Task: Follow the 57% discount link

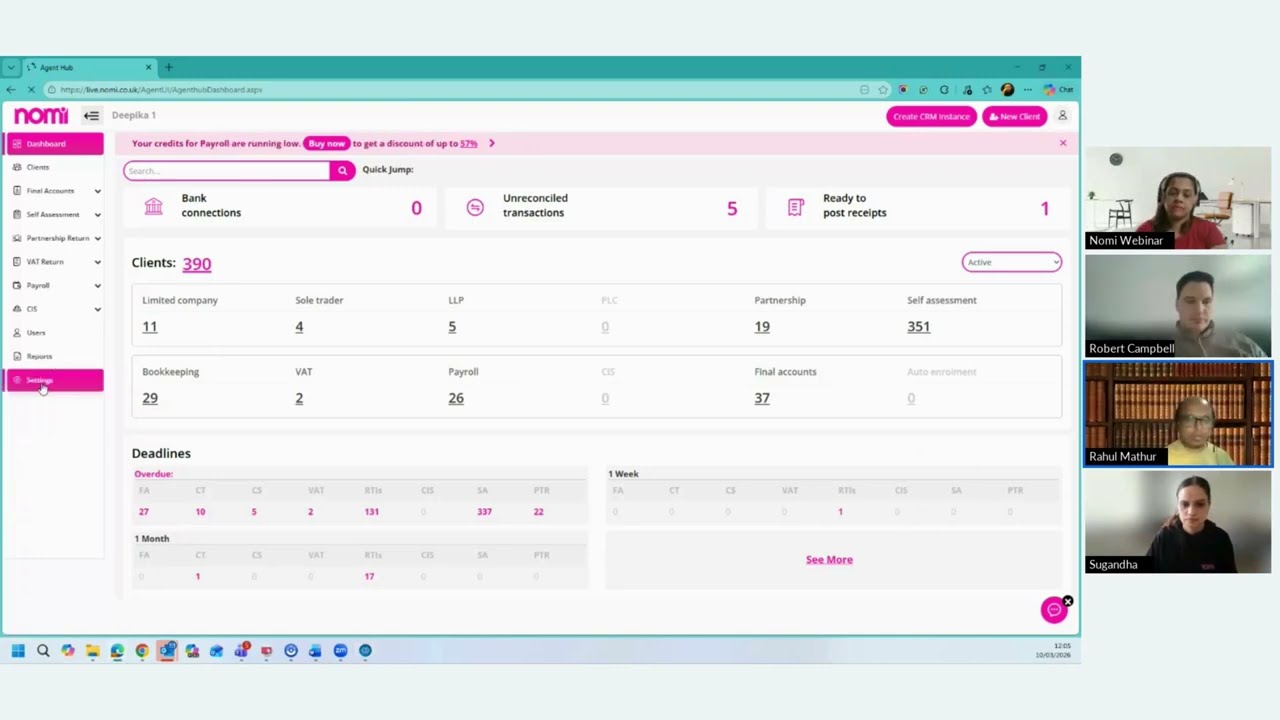Action: pos(469,143)
